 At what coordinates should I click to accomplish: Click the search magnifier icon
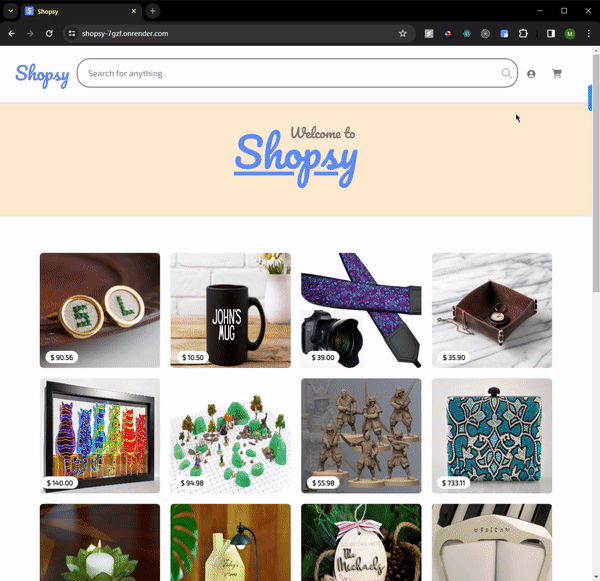click(x=506, y=73)
